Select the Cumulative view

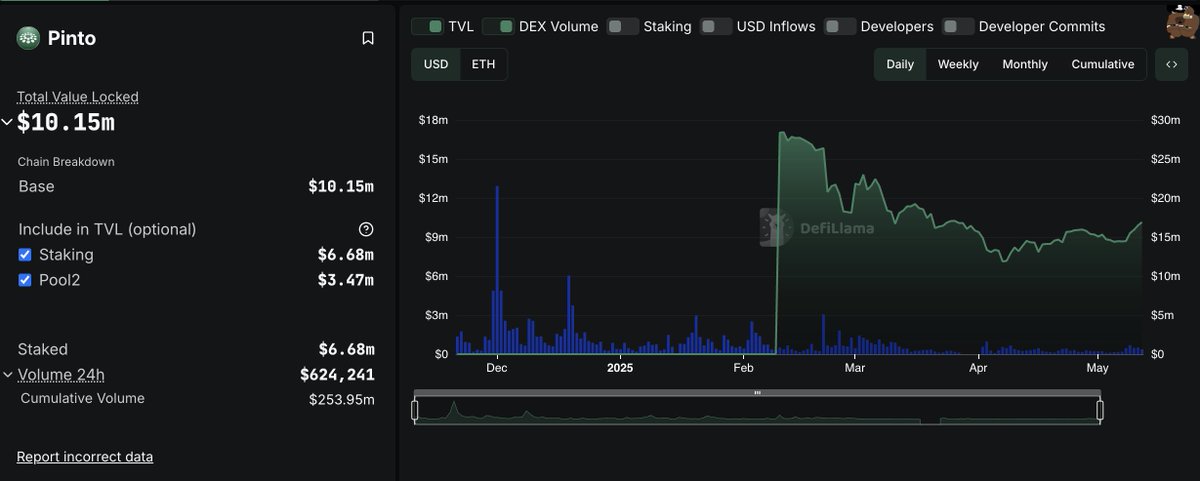point(1103,64)
